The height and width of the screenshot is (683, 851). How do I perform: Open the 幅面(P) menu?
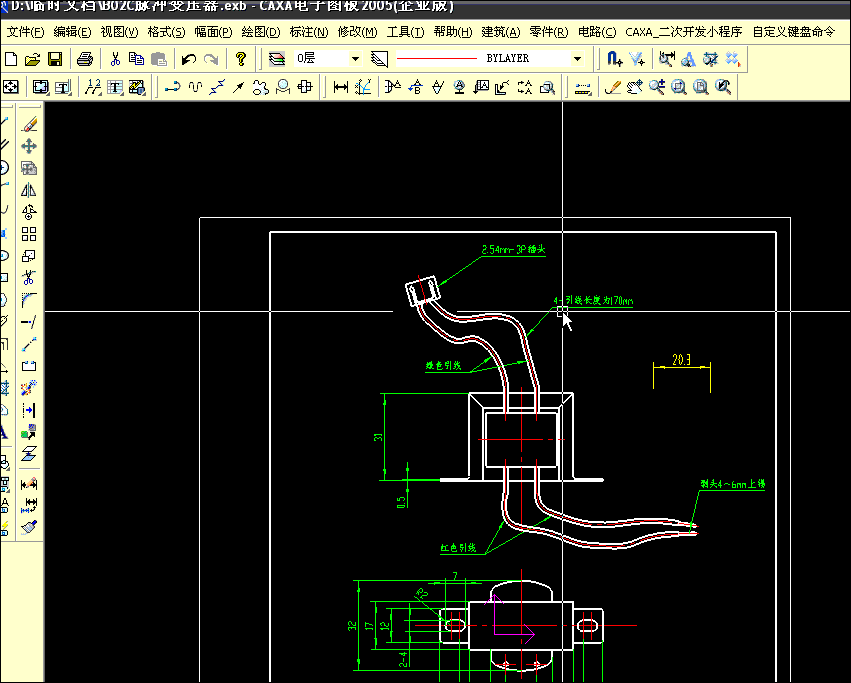(x=213, y=33)
